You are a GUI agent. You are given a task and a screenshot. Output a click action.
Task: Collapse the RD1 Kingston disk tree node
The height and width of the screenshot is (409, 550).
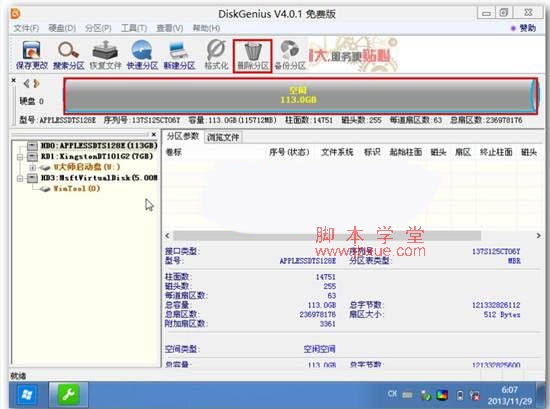coord(20,157)
